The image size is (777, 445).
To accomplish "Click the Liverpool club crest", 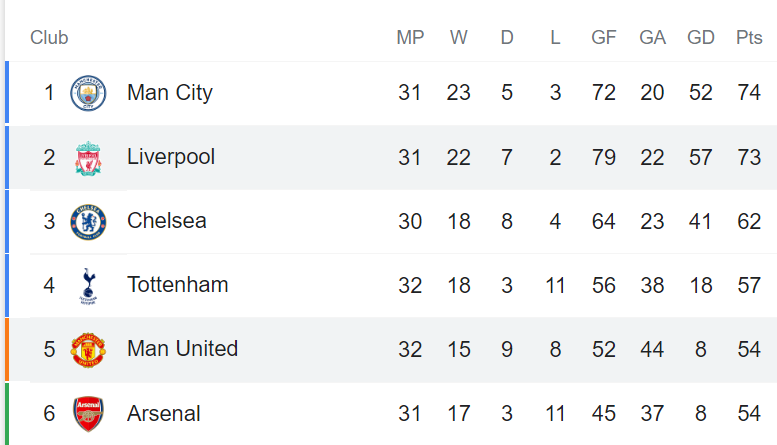I will tap(88, 158).
